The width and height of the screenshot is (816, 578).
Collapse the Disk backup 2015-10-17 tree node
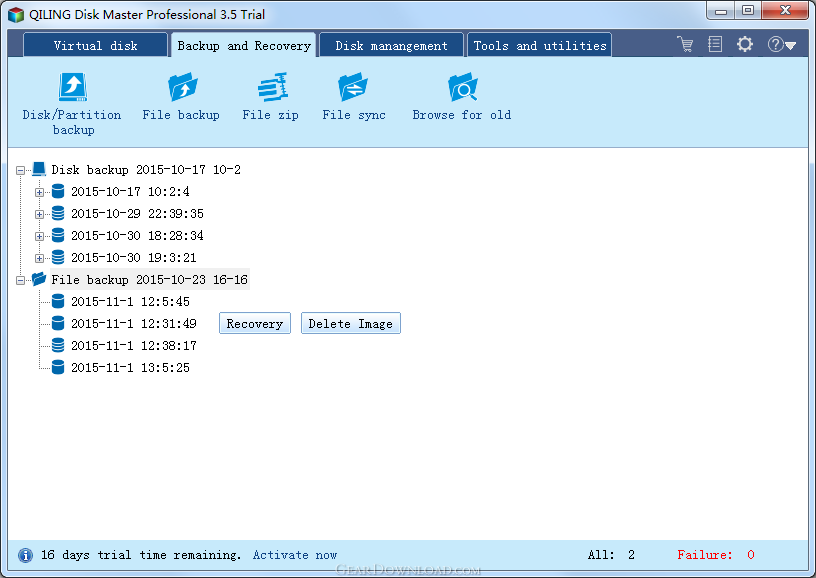[x=20, y=170]
